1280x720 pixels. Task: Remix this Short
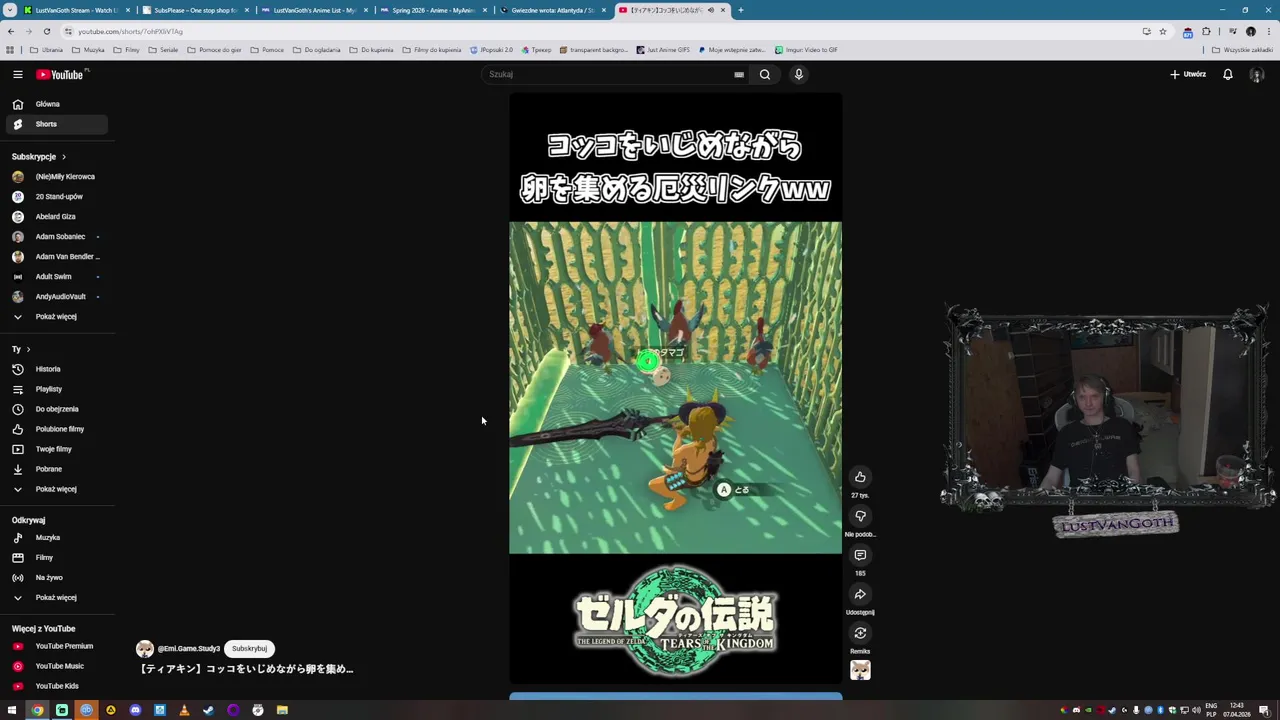860,633
